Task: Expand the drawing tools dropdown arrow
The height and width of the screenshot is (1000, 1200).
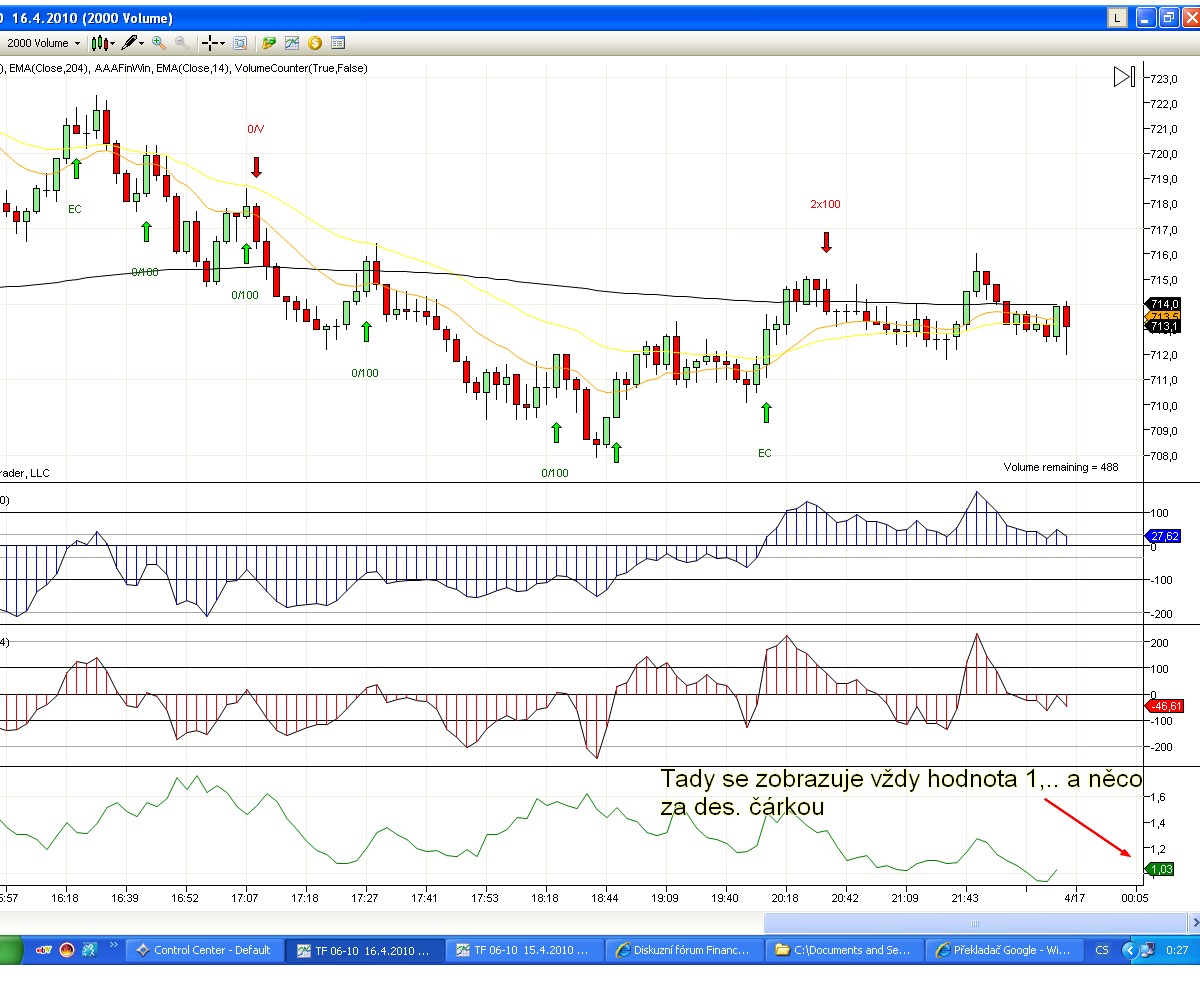Action: [142, 43]
